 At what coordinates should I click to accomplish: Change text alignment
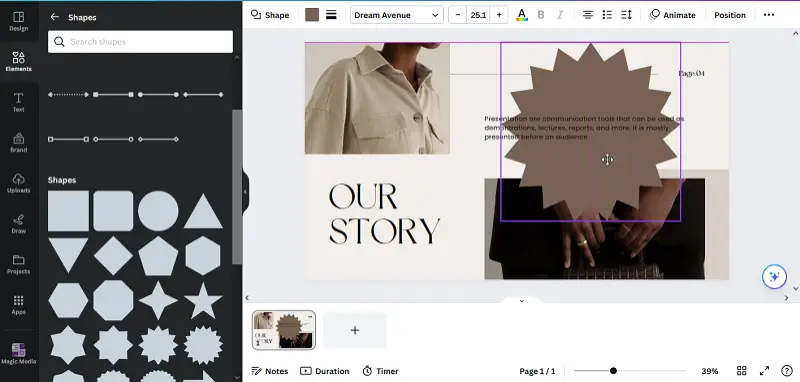tap(588, 15)
